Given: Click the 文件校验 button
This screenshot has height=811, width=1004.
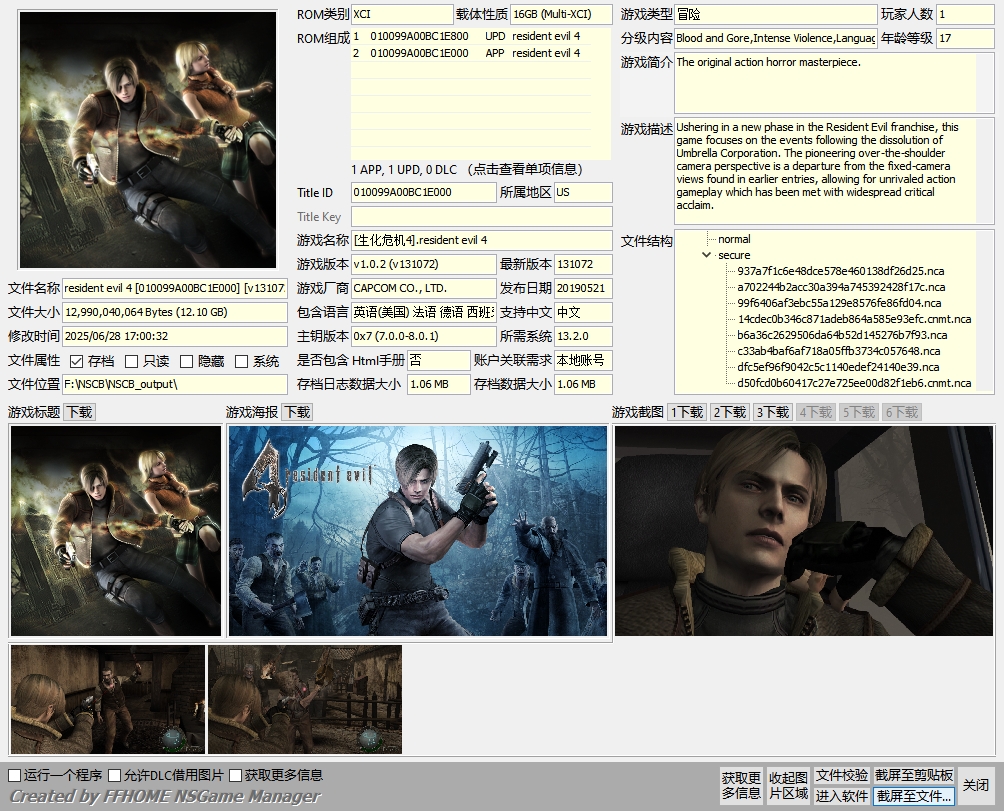Looking at the screenshot, I should 842,775.
